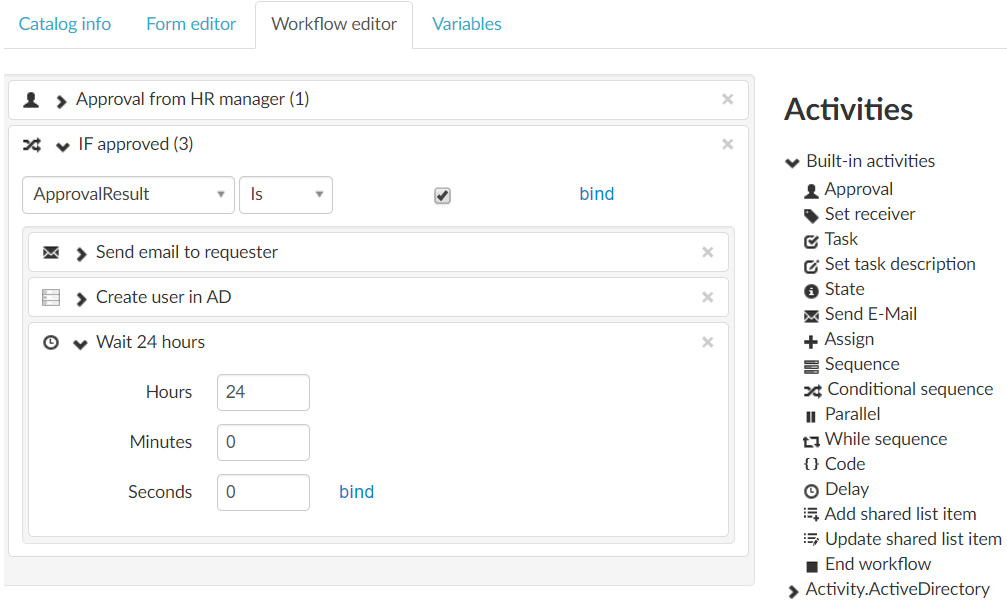Switch to the Form editor tab

click(x=191, y=24)
